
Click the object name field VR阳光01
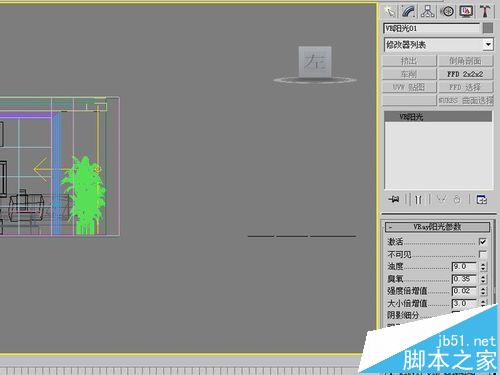click(x=432, y=28)
